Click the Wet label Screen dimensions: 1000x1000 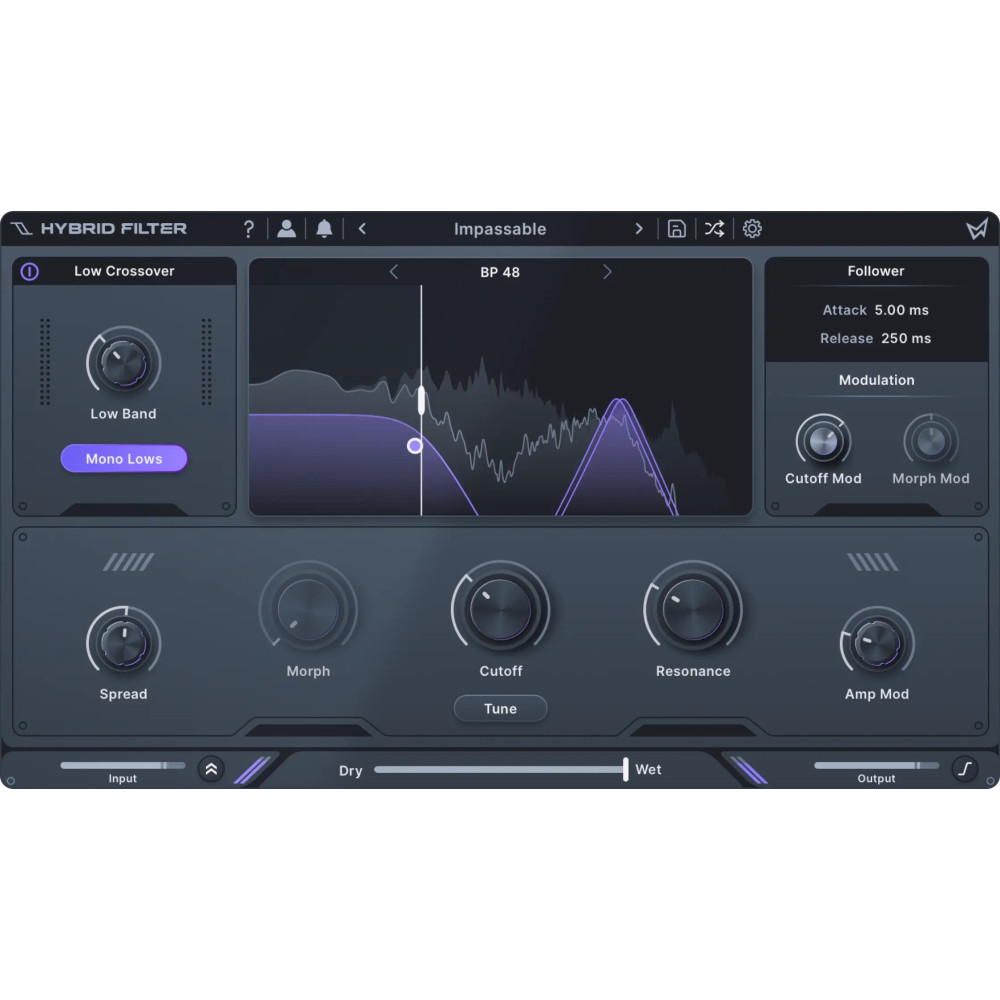tap(648, 770)
